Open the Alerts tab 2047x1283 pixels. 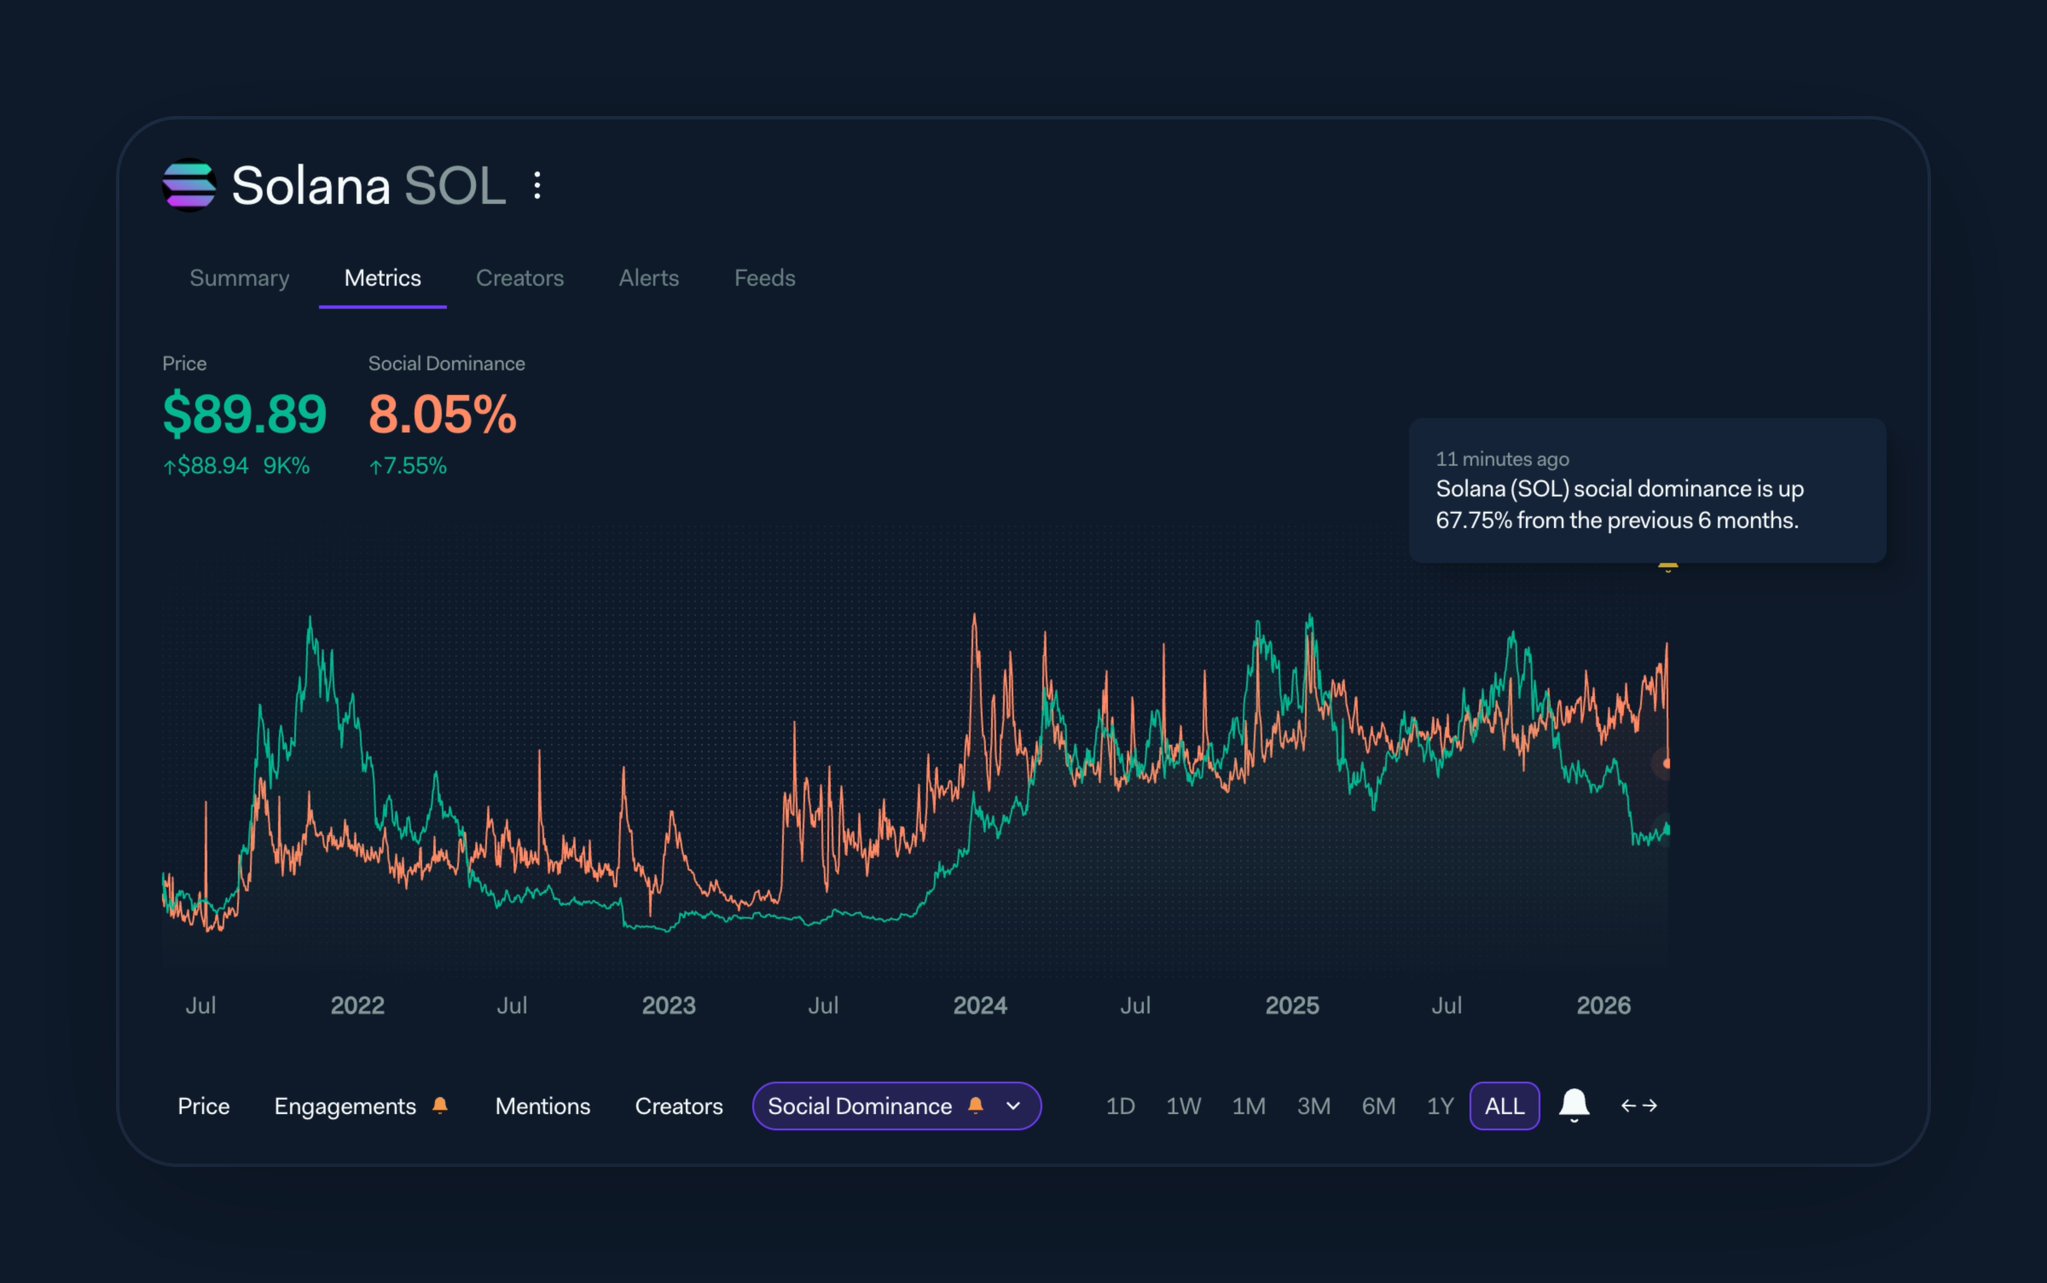click(648, 278)
